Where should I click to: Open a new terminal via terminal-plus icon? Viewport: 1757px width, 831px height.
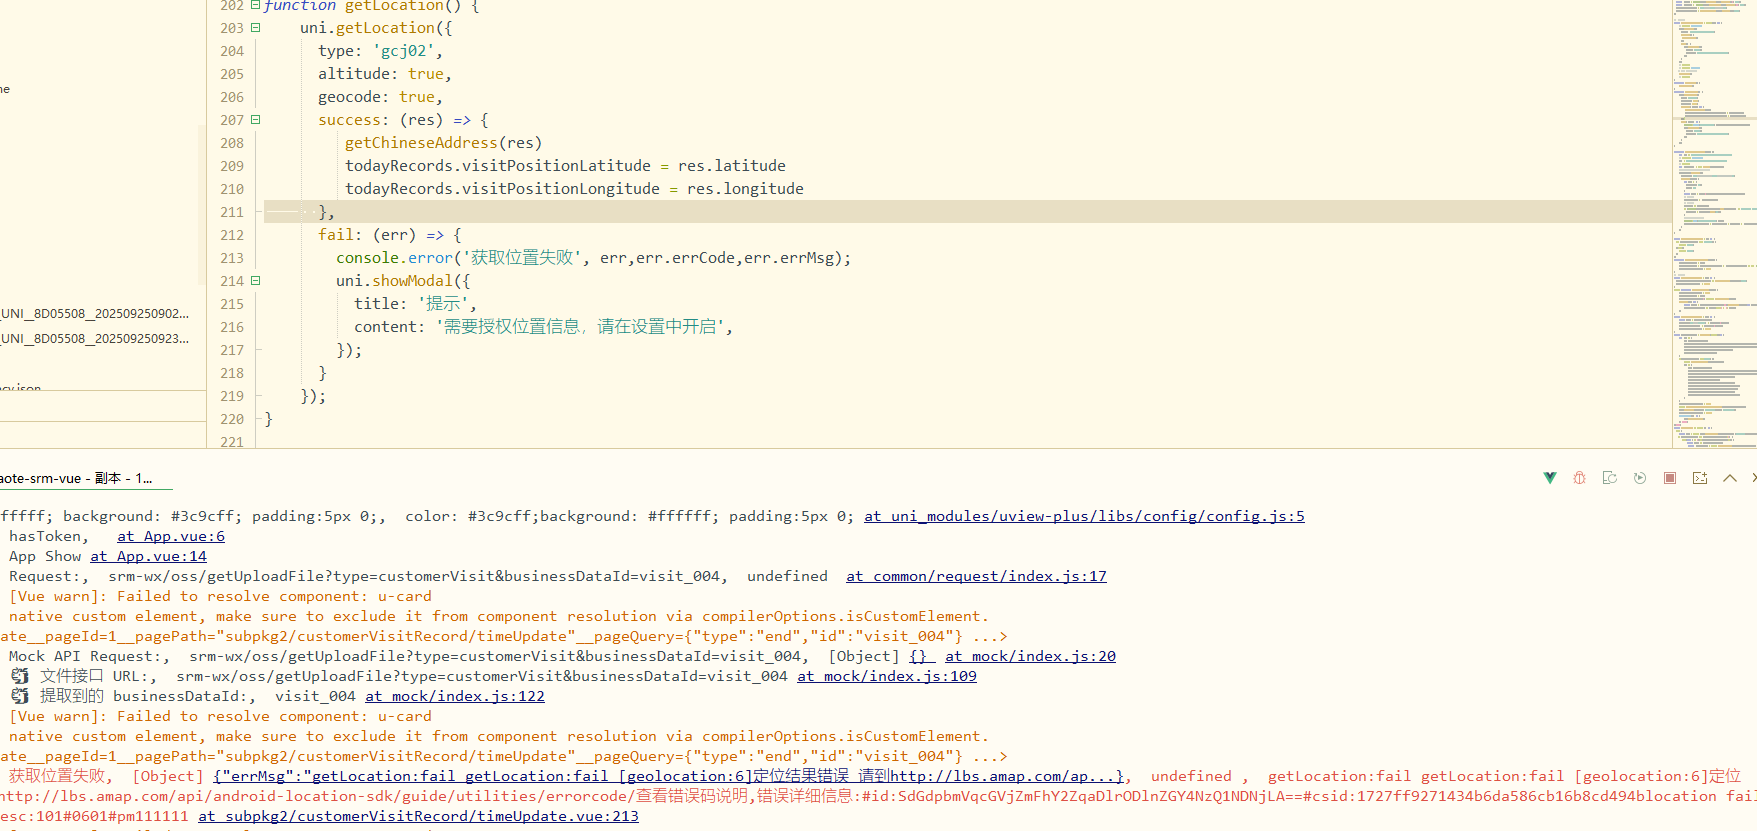[x=1699, y=478]
